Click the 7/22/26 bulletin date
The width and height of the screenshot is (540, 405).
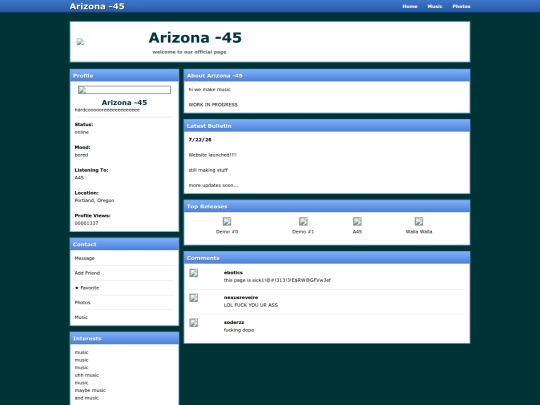200,139
